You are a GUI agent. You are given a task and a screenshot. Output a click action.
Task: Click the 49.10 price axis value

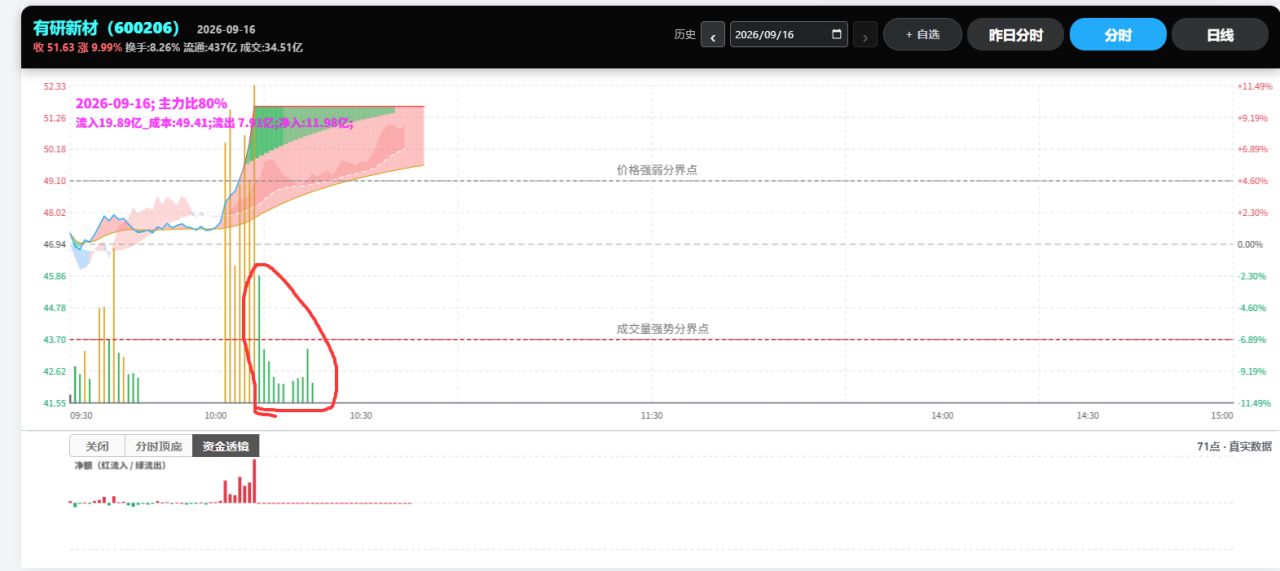pyautogui.click(x=55, y=181)
